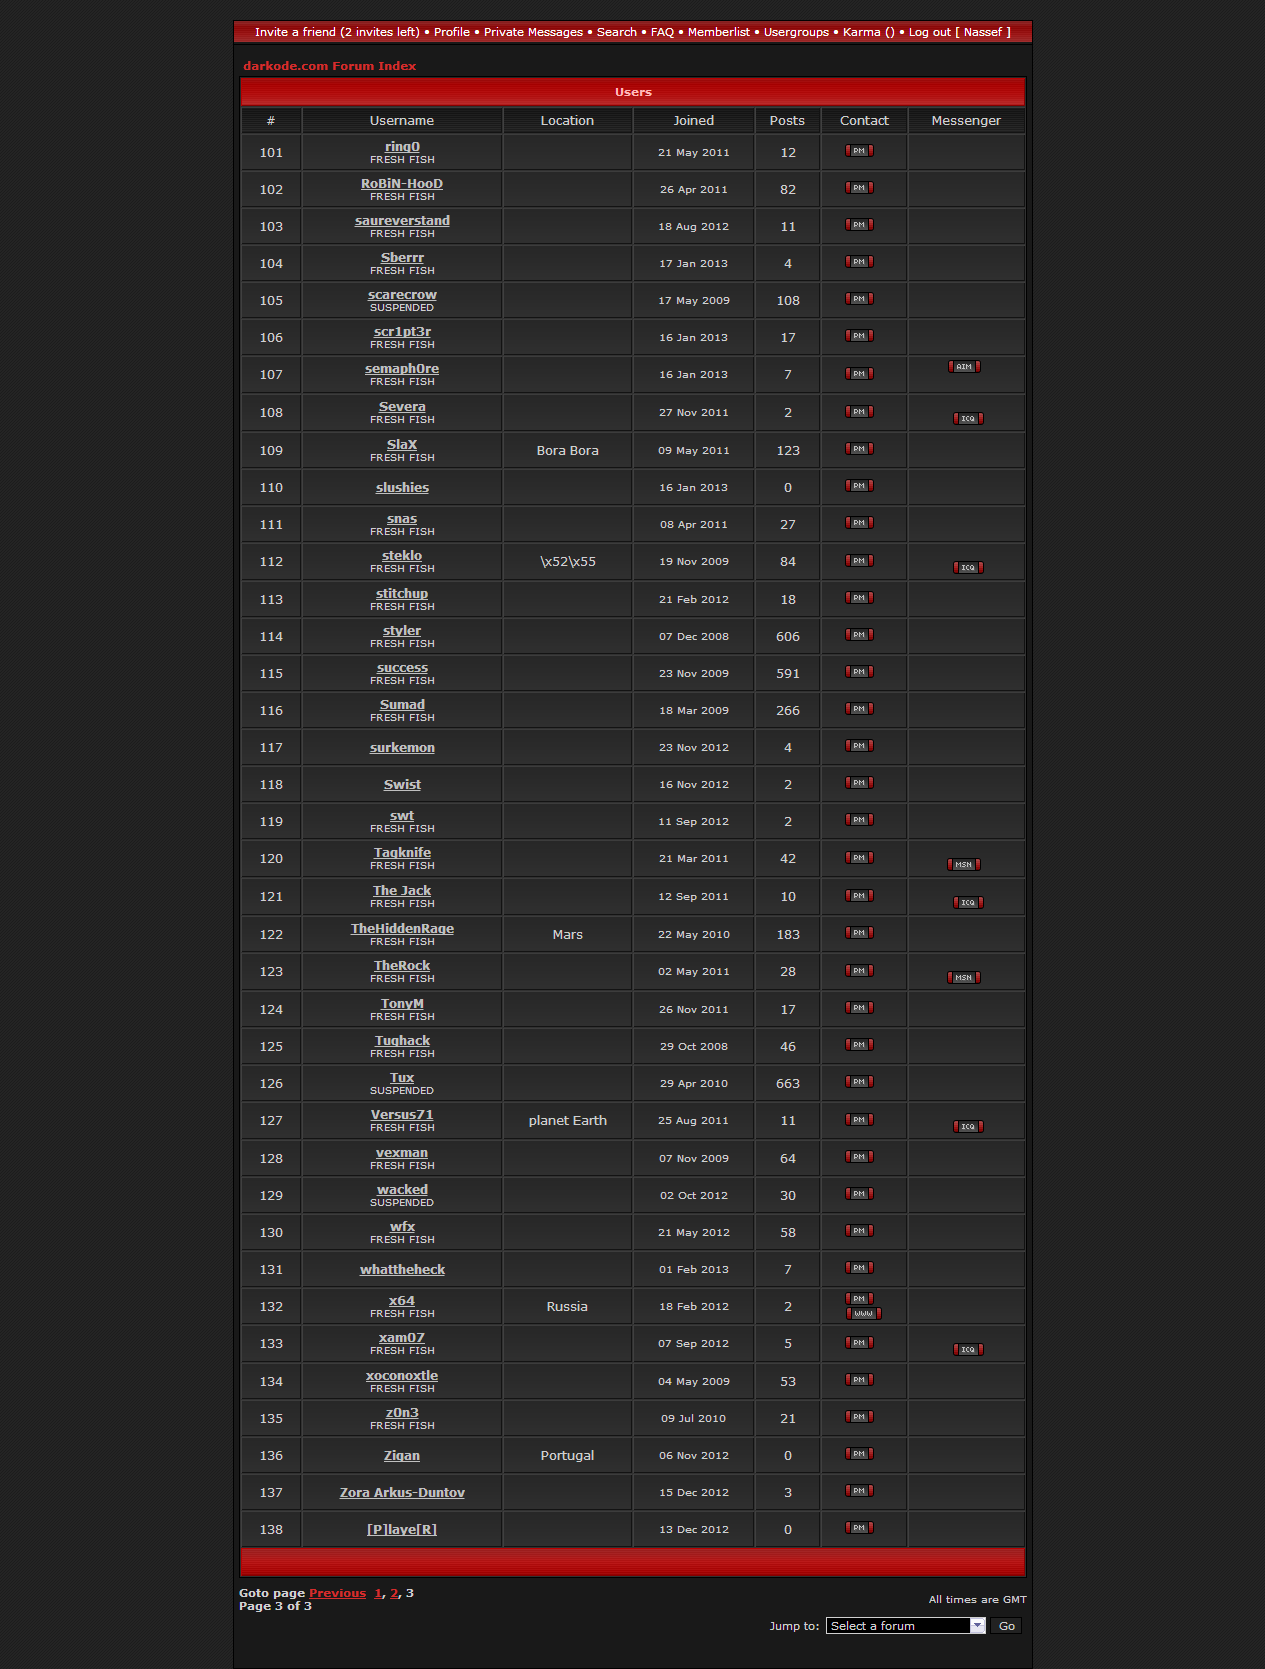Click the Go button
Screen dimensions: 1265x1669
pos(1006,1626)
